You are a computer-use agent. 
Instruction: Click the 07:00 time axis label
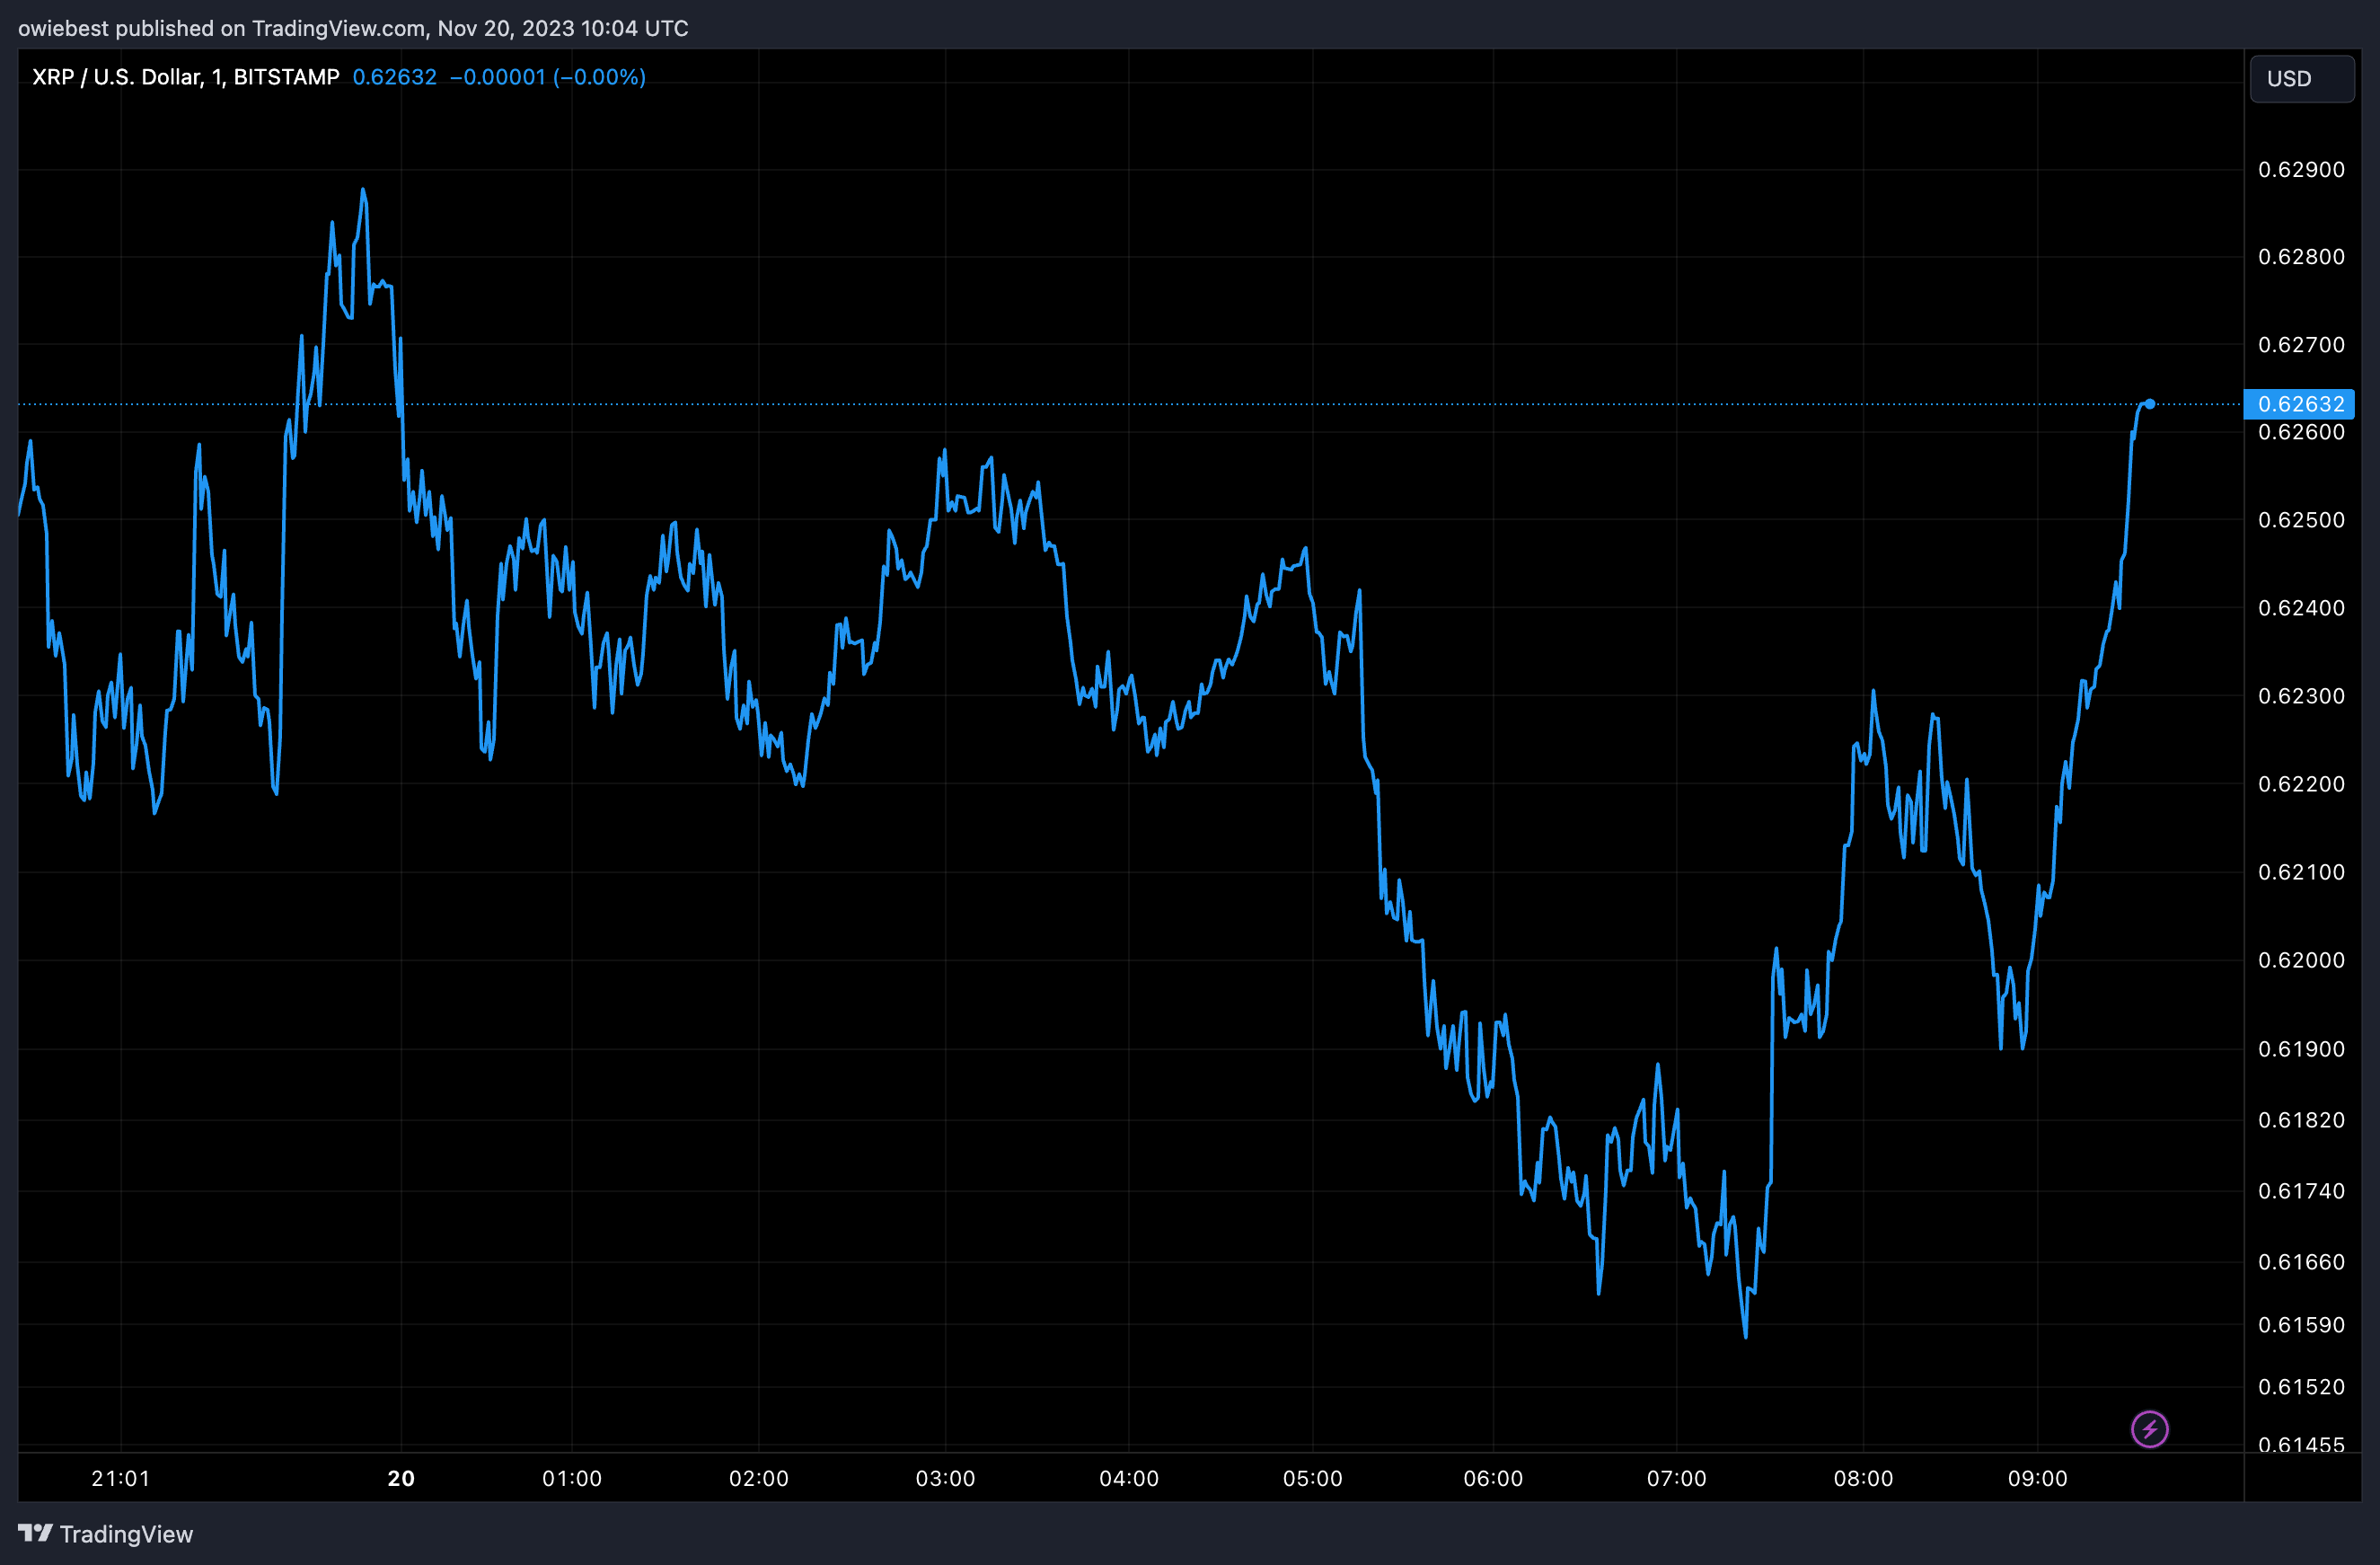(x=1676, y=1478)
